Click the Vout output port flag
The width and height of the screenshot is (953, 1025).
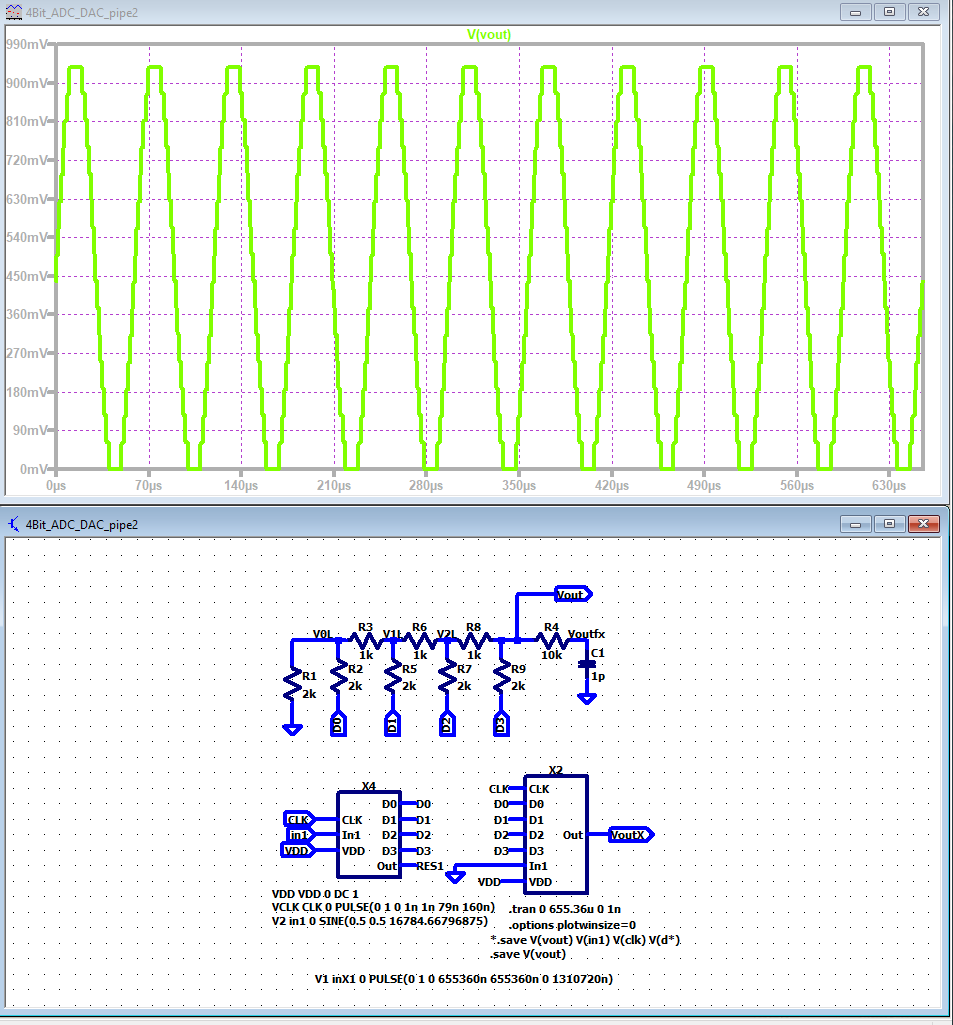573,594
